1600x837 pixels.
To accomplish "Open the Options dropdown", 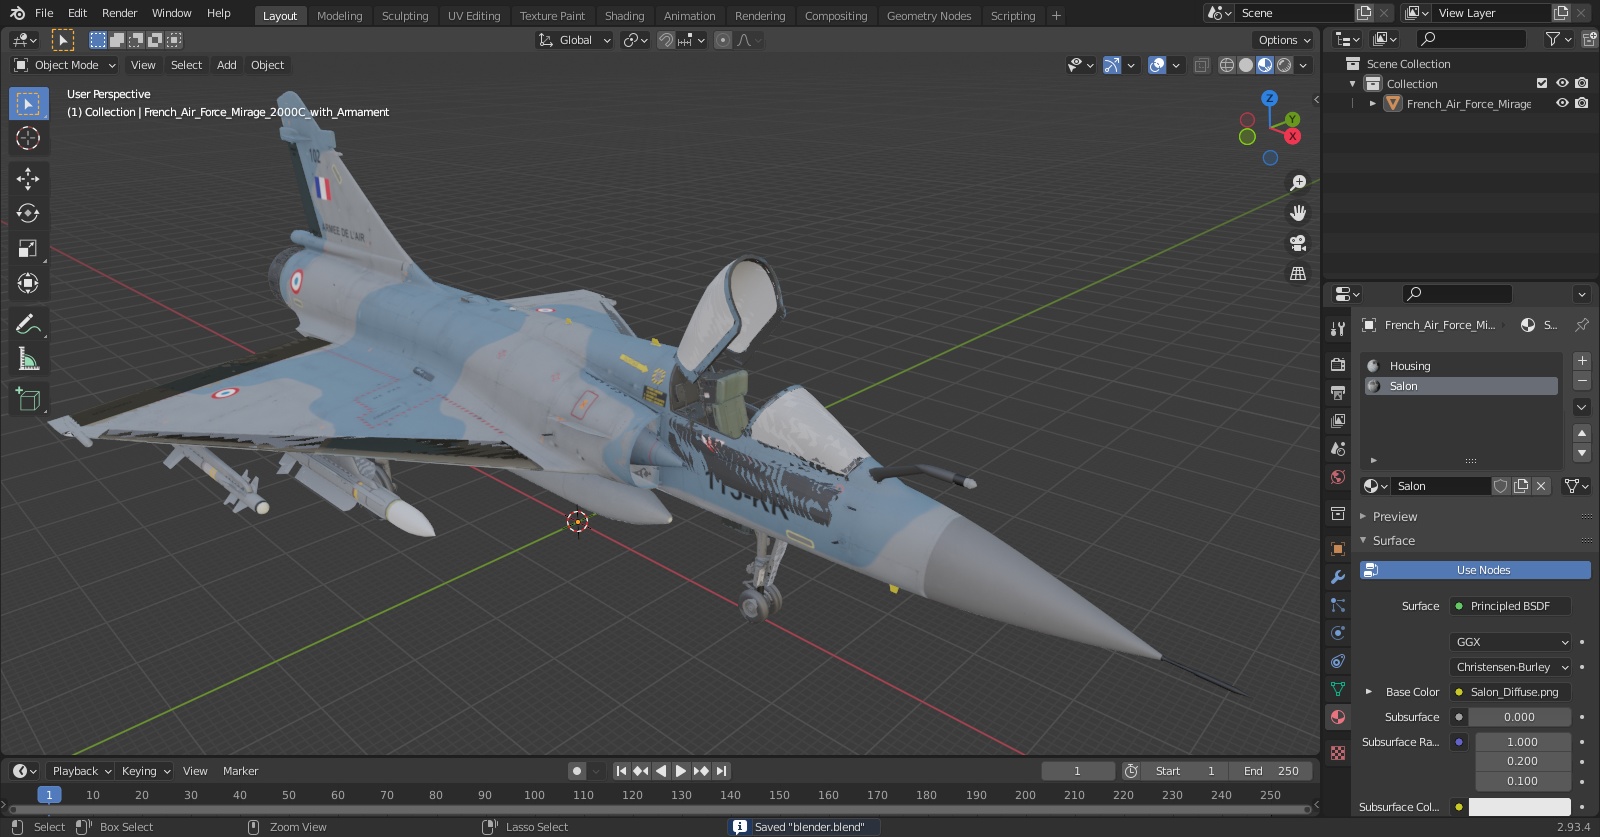I will [1284, 40].
